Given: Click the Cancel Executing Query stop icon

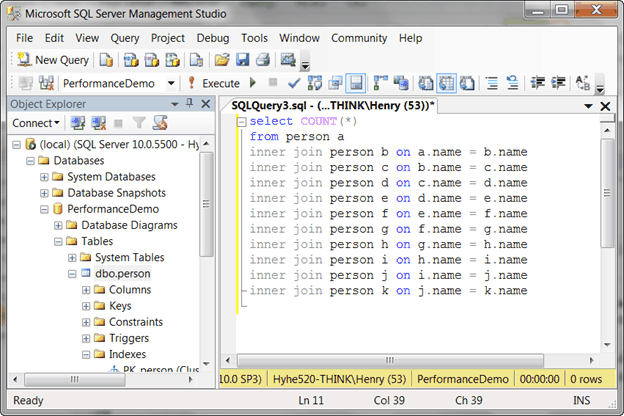Looking at the screenshot, I should pyautogui.click(x=273, y=82).
